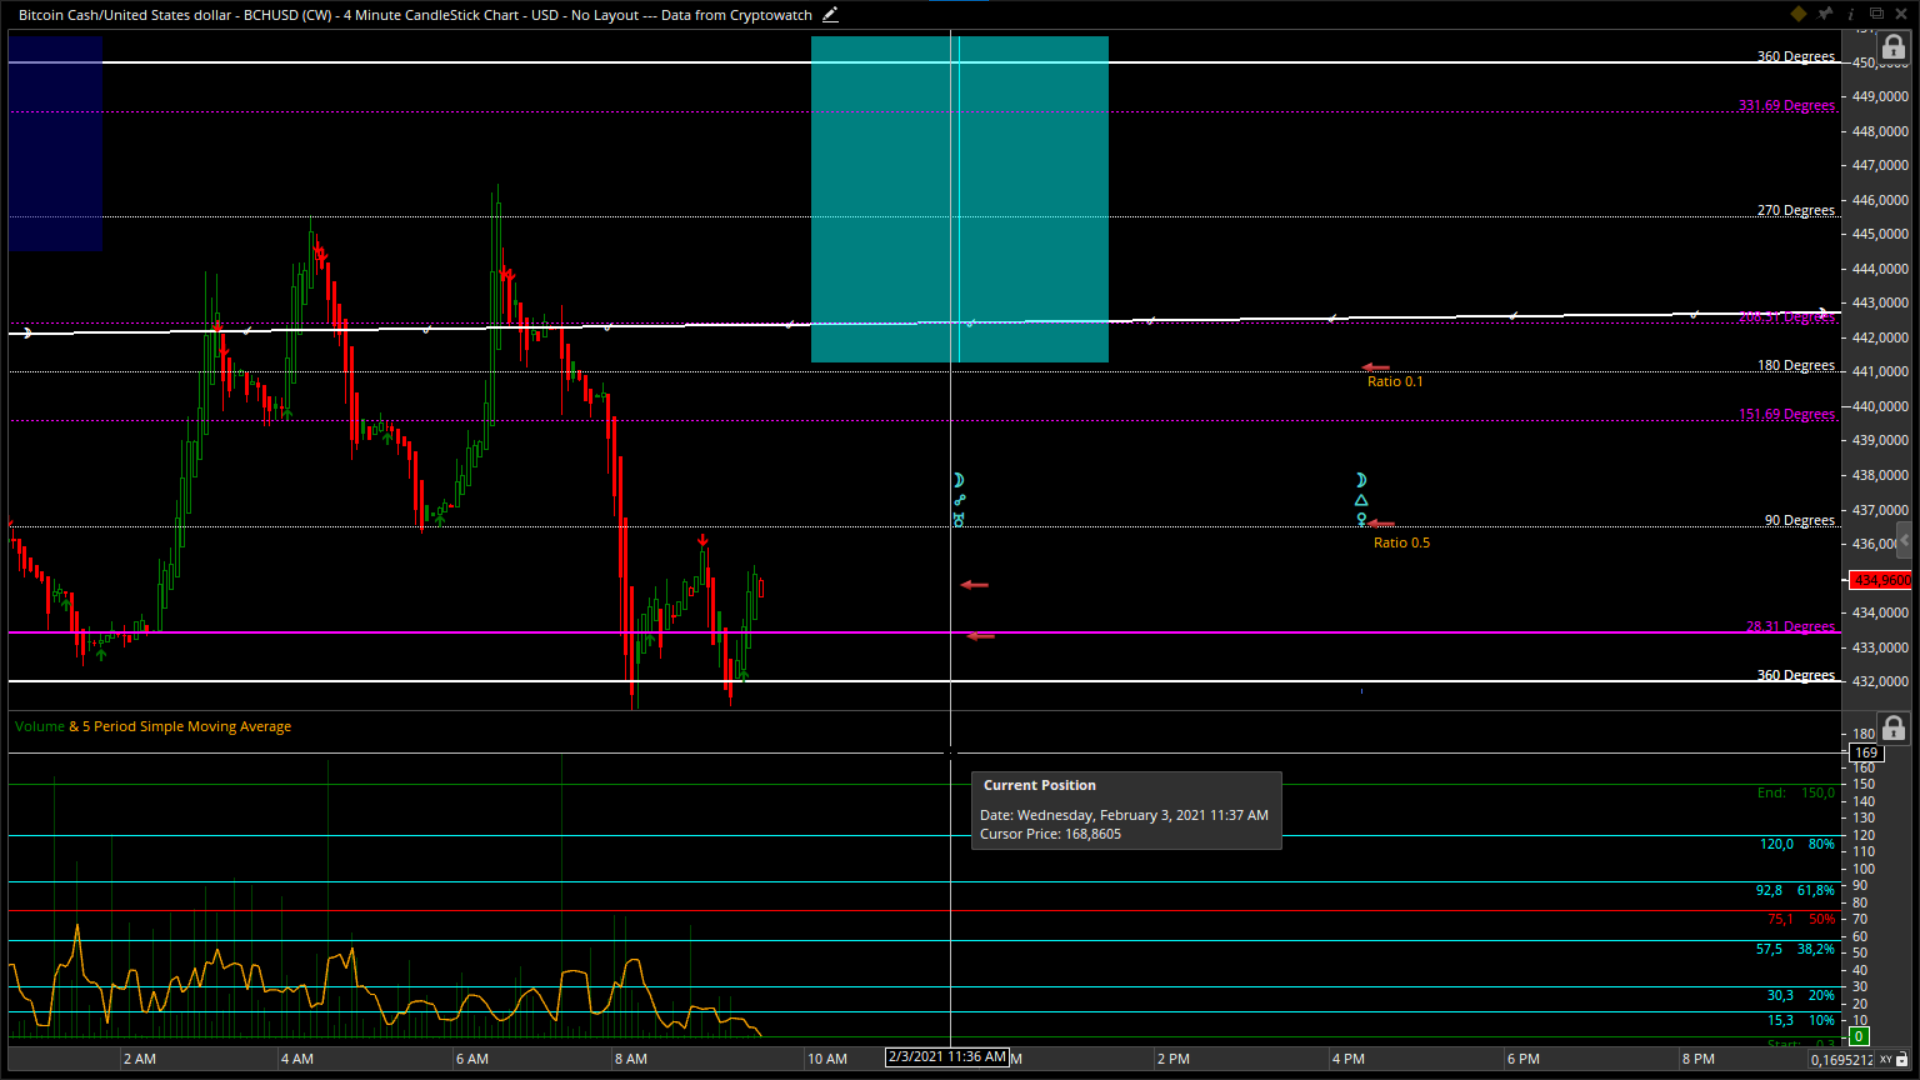
Task: Click the End: 150,0 retracement label
Action: 1796,793
